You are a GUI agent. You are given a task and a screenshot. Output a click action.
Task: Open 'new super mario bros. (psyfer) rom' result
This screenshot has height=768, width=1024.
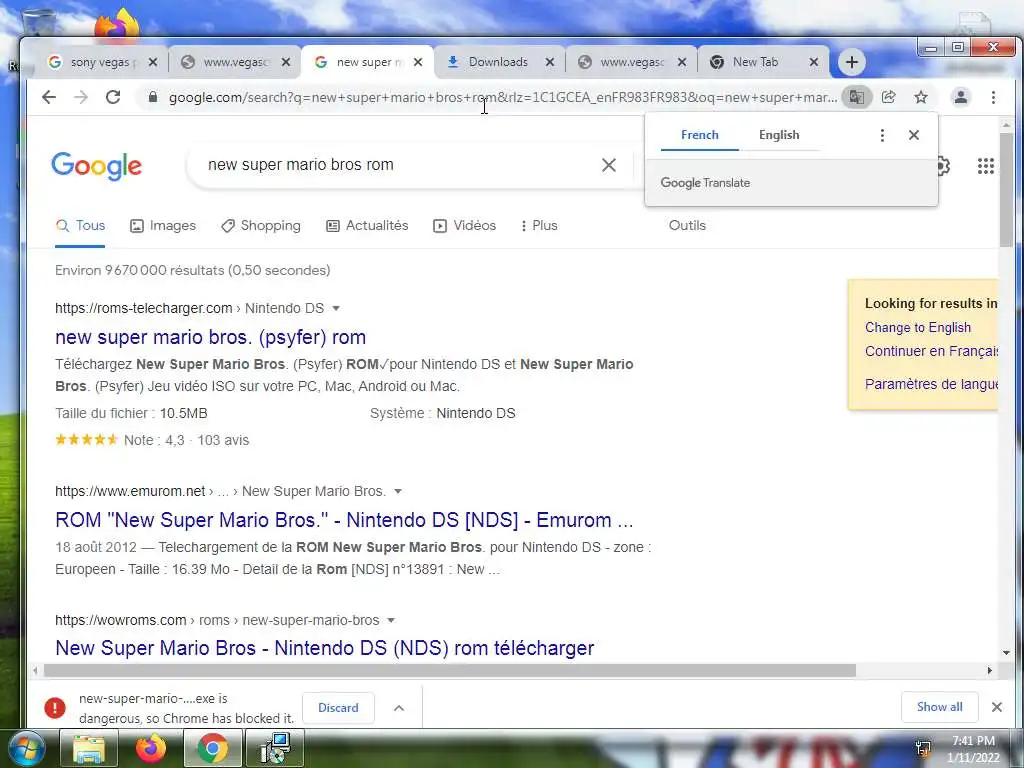point(210,337)
